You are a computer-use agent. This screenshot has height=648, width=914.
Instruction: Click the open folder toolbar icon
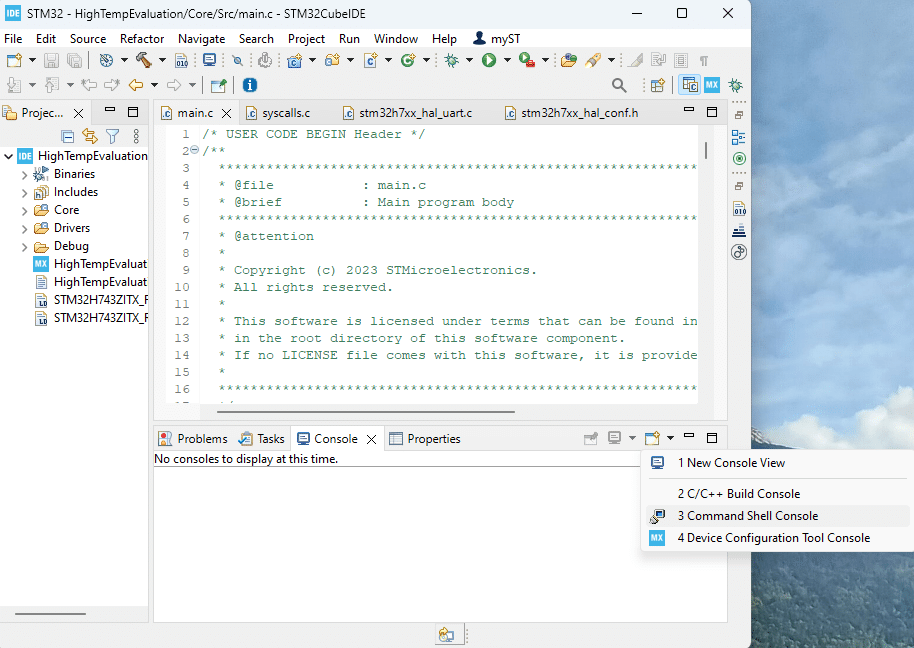(x=568, y=60)
